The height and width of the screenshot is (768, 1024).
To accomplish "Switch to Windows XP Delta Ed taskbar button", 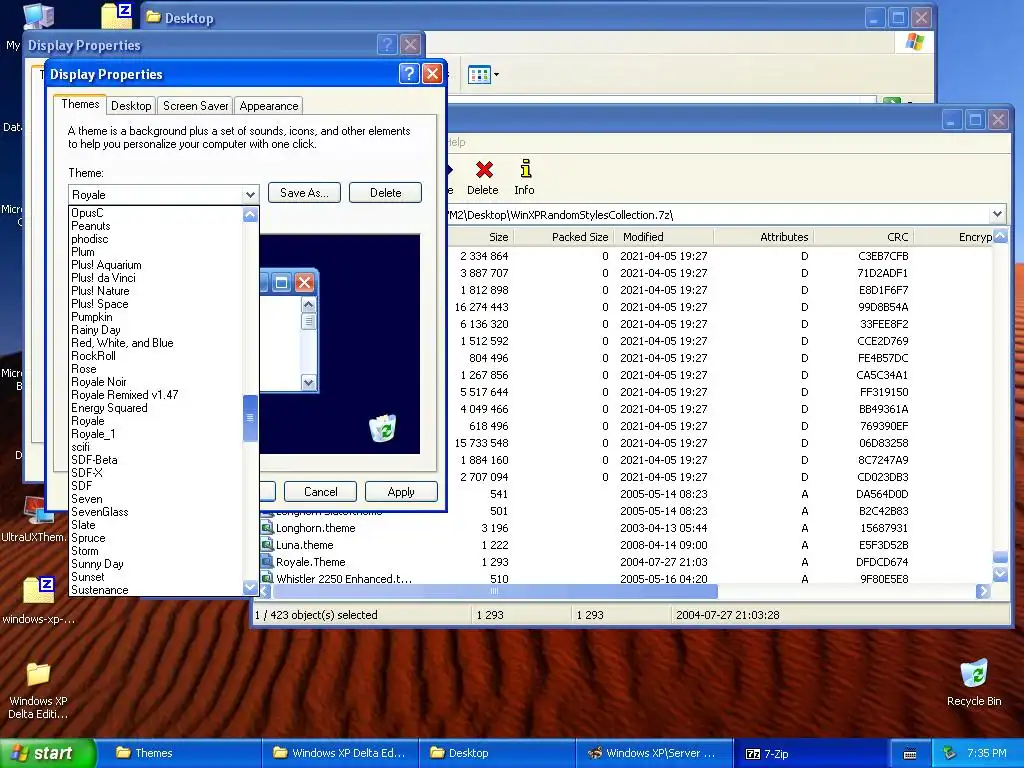I will [340, 753].
